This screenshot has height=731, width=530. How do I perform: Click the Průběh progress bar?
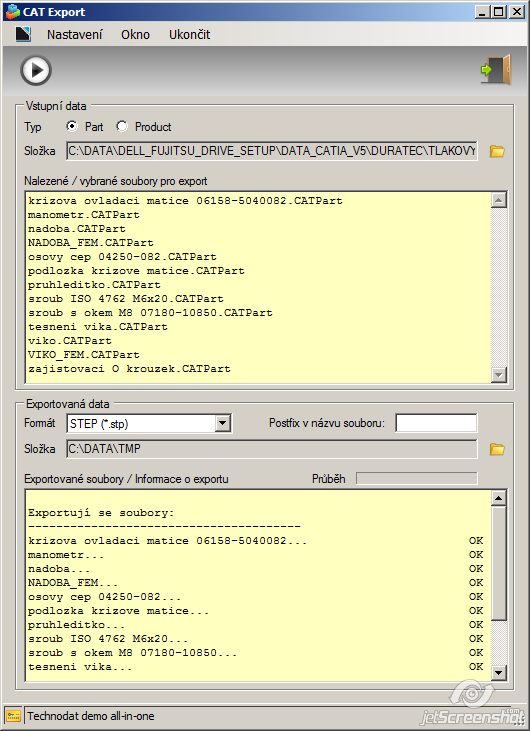click(417, 478)
